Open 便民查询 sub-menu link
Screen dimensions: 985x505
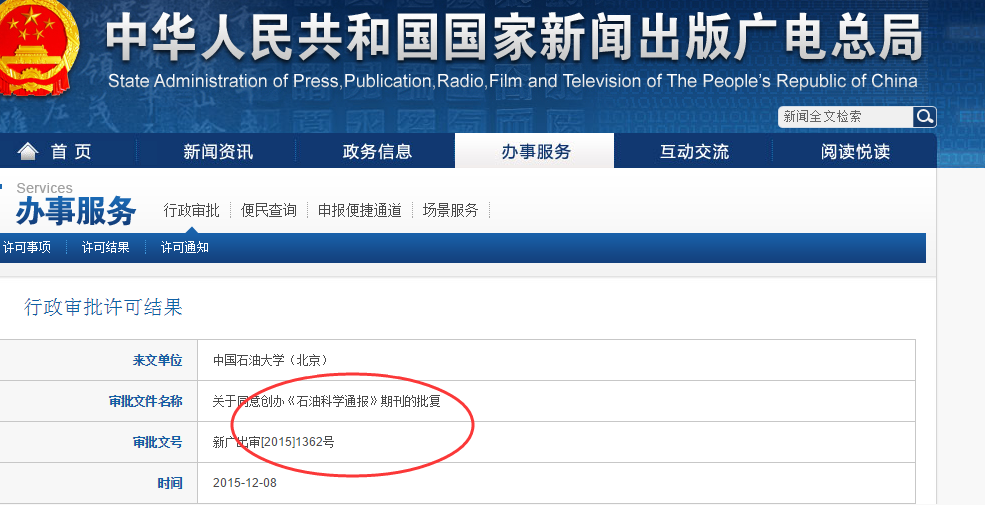point(269,210)
